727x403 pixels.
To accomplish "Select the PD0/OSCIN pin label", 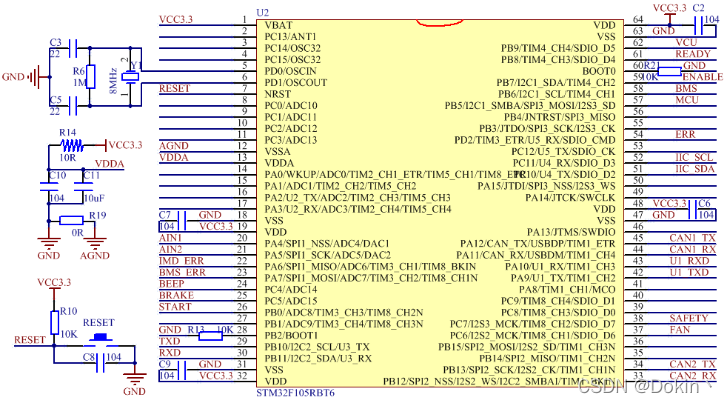I will pyautogui.click(x=291, y=71).
